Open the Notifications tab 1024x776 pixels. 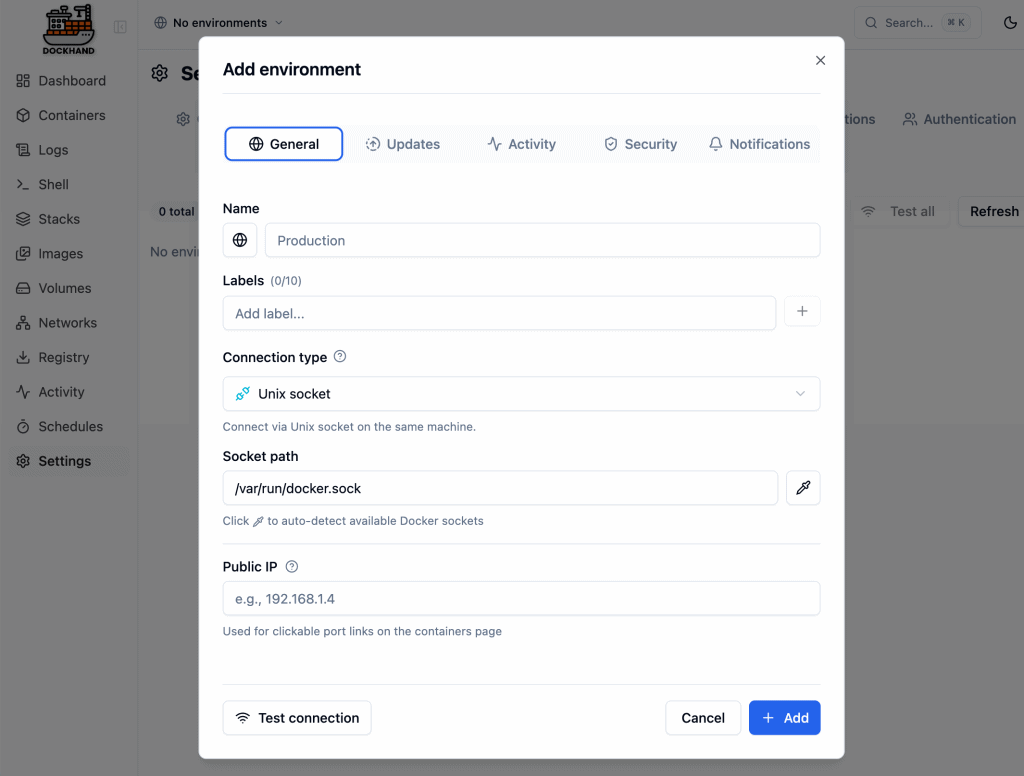pos(759,144)
